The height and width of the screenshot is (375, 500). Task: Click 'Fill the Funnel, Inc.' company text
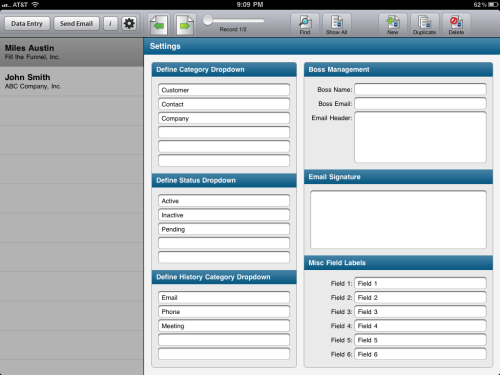[32, 57]
